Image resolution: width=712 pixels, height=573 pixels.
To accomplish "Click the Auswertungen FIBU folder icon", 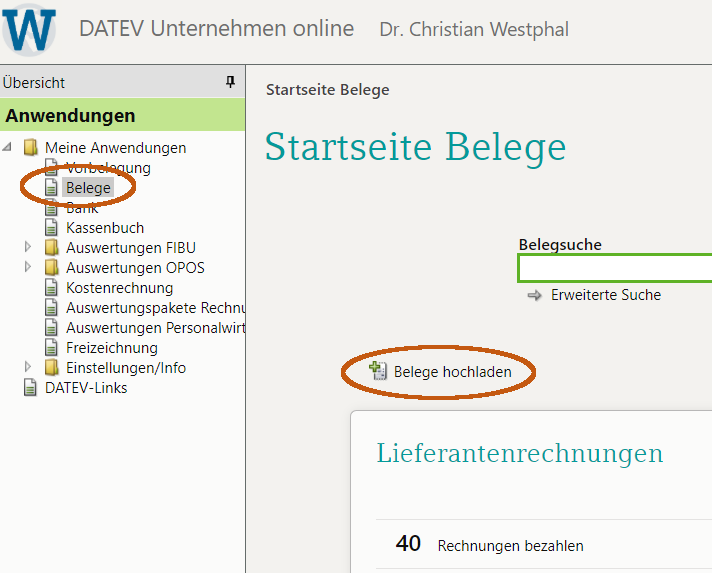I will pyautogui.click(x=52, y=247).
